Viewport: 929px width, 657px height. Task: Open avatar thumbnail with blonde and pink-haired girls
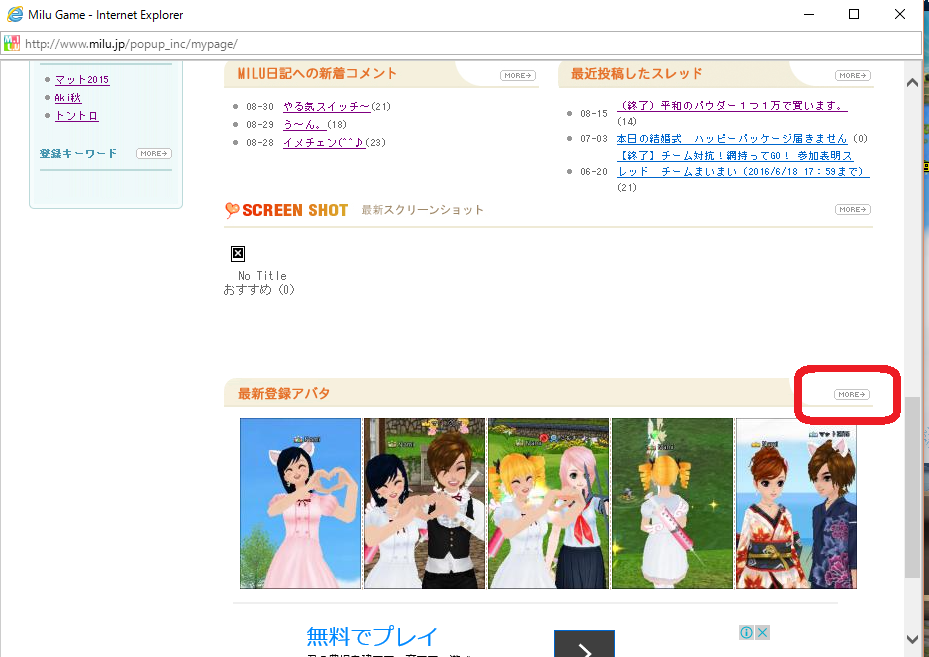548,503
